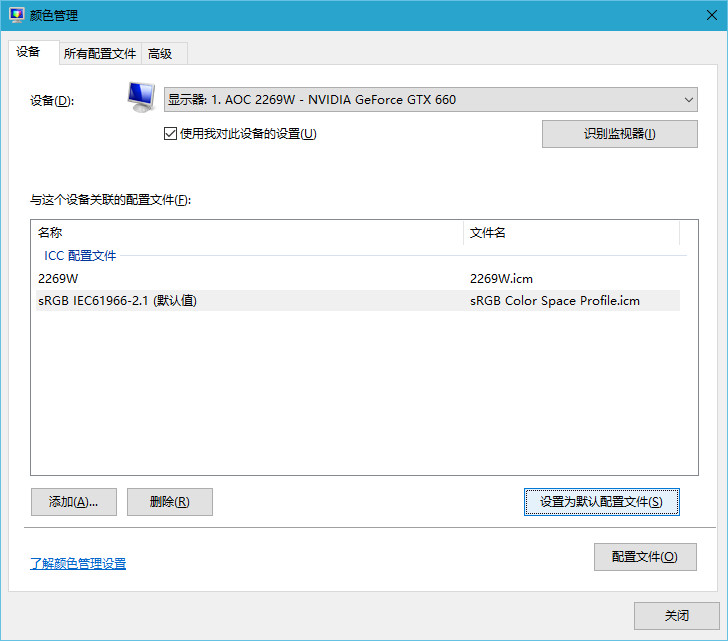Click 设置为默认配置文件(S) button
The width and height of the screenshot is (728, 641).
tap(601, 502)
